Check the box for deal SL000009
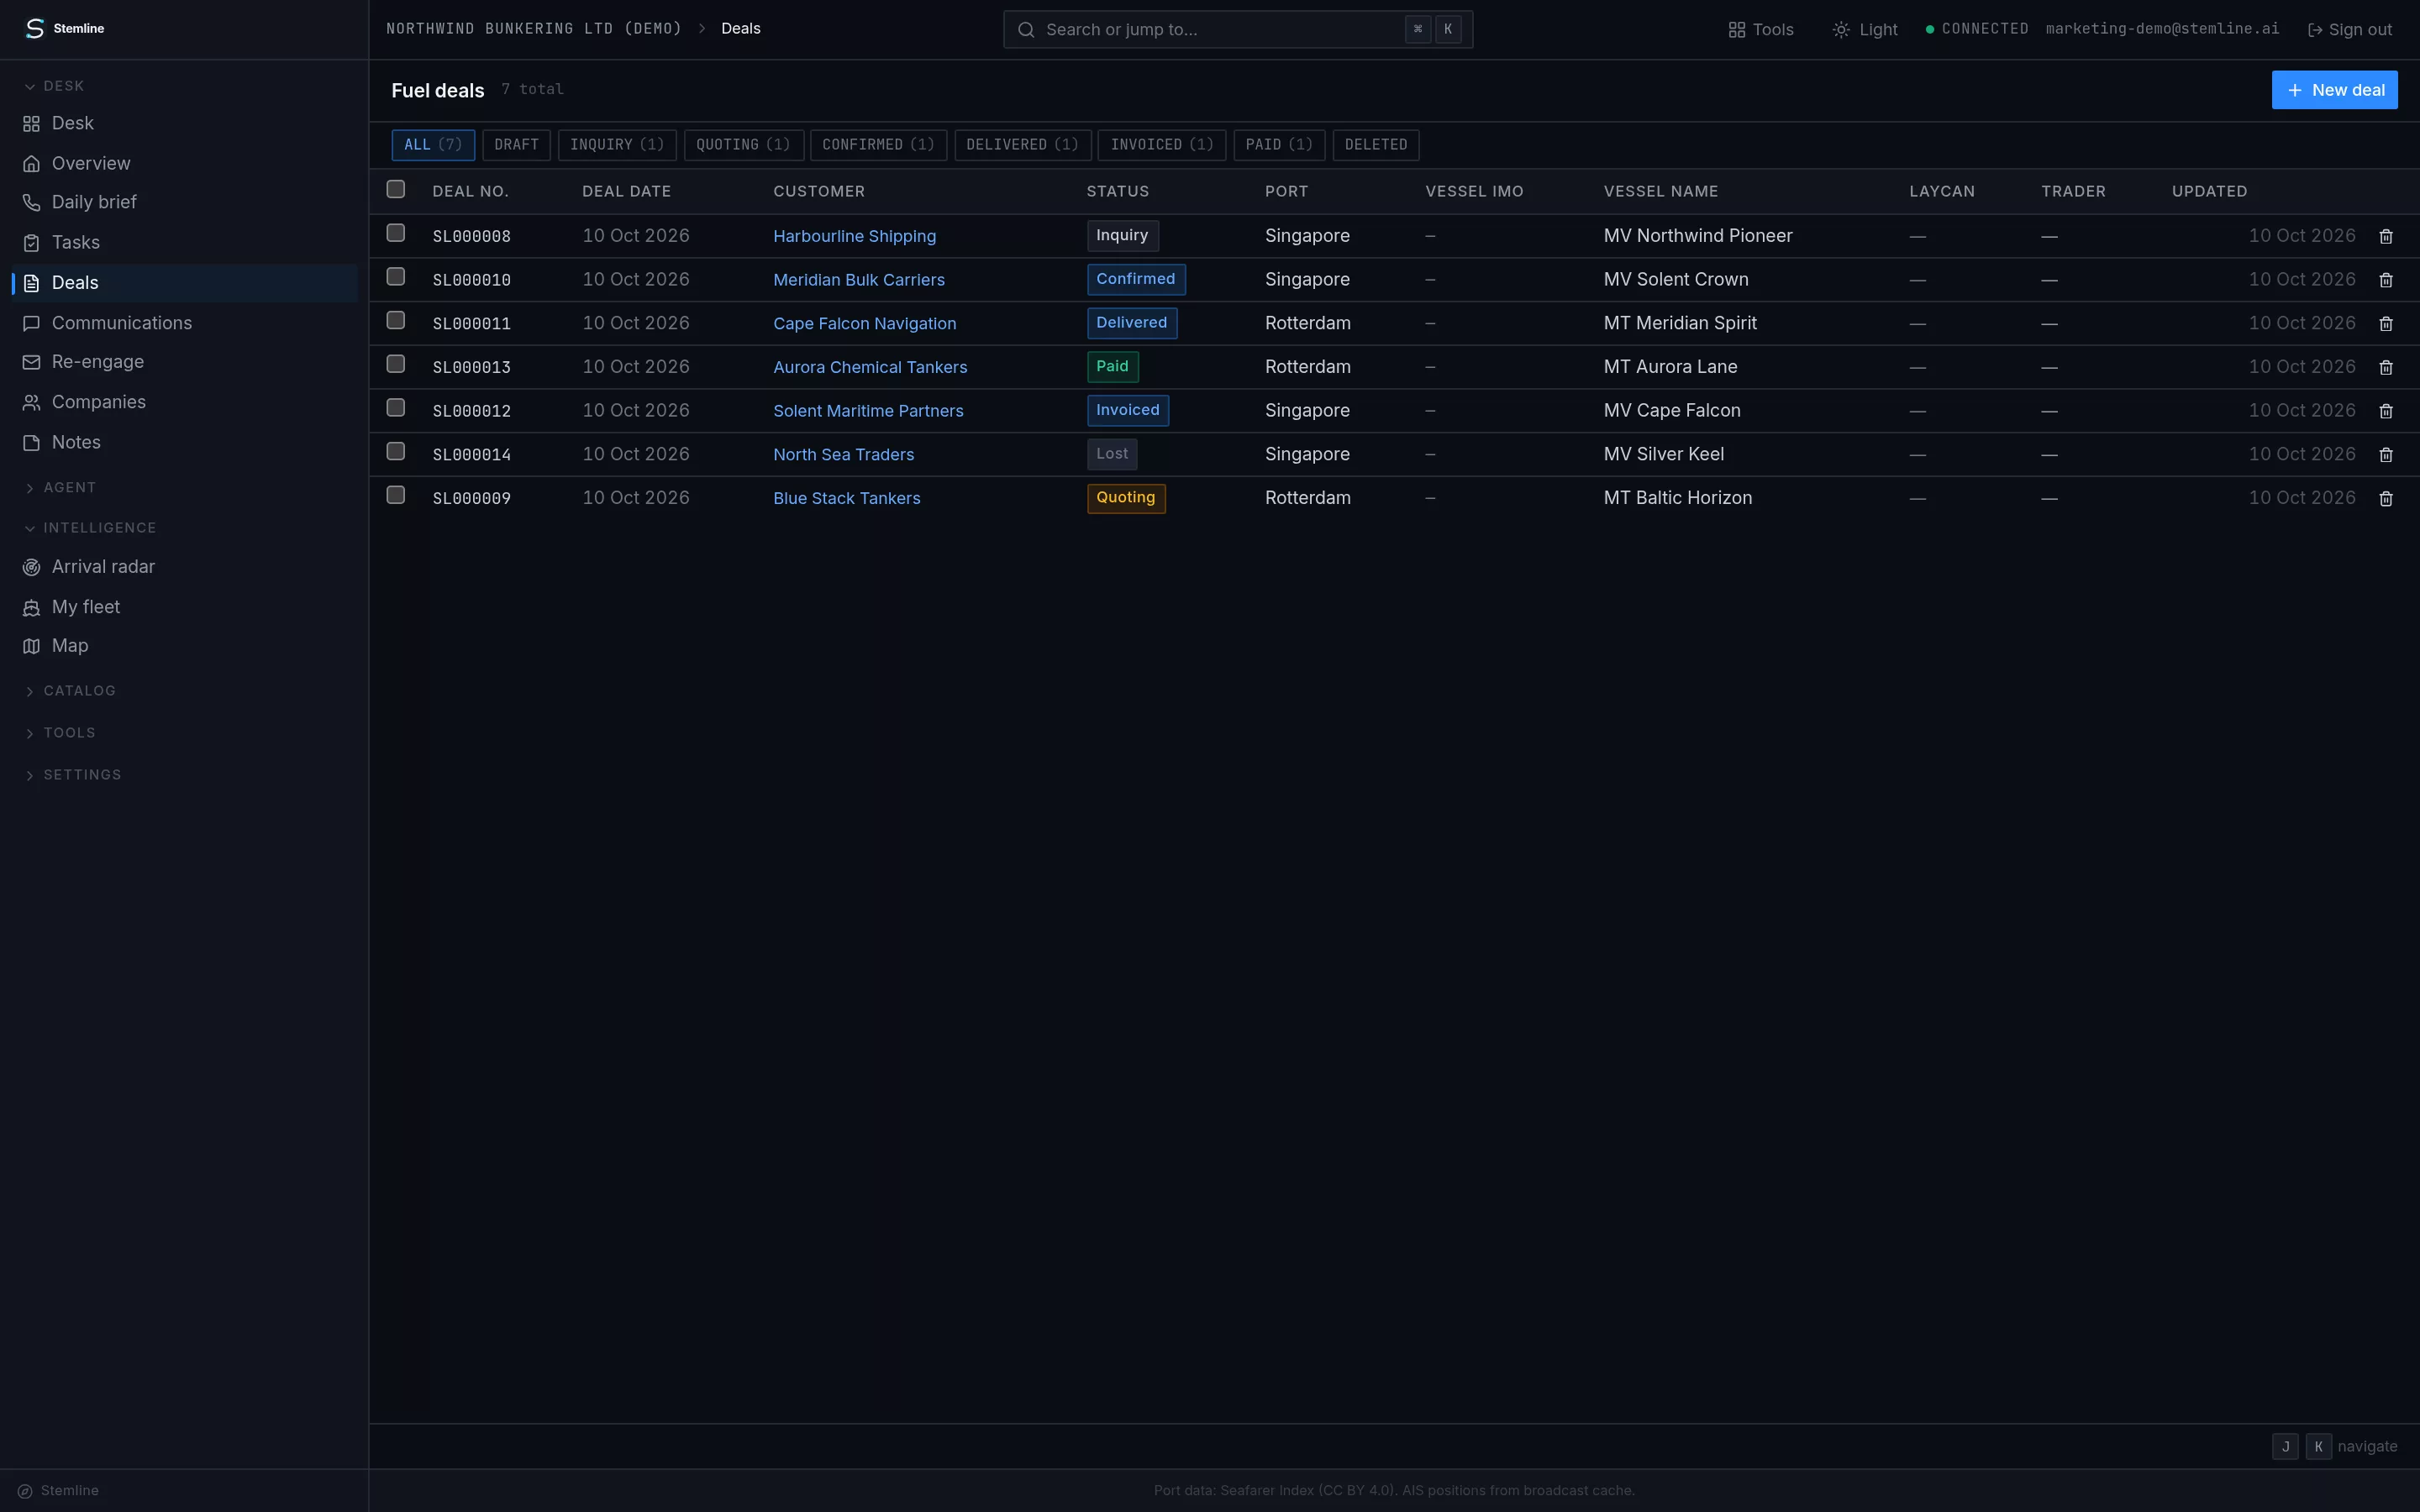2420x1512 pixels. [396, 495]
